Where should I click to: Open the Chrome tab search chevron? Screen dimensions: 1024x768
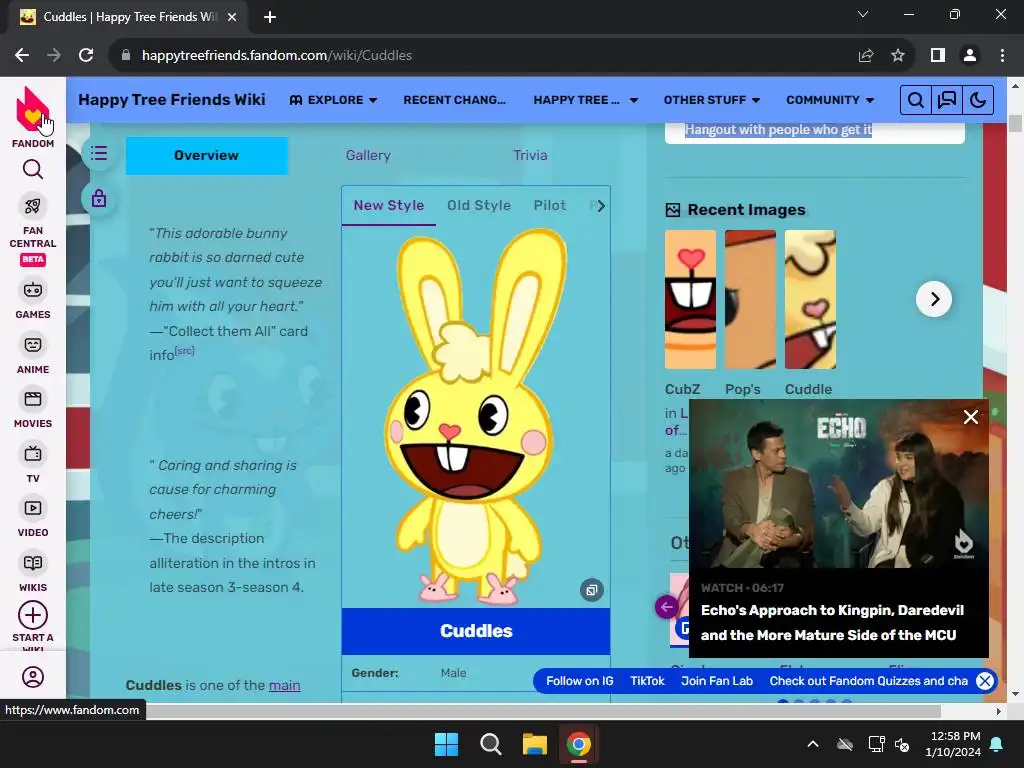[x=863, y=14]
